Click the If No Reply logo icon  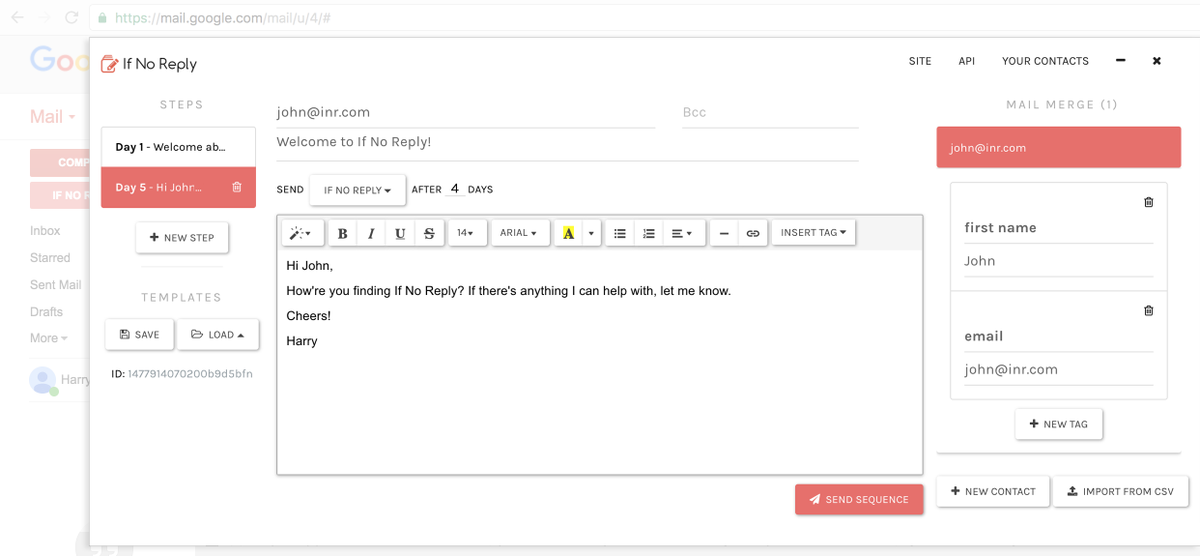pyautogui.click(x=109, y=64)
